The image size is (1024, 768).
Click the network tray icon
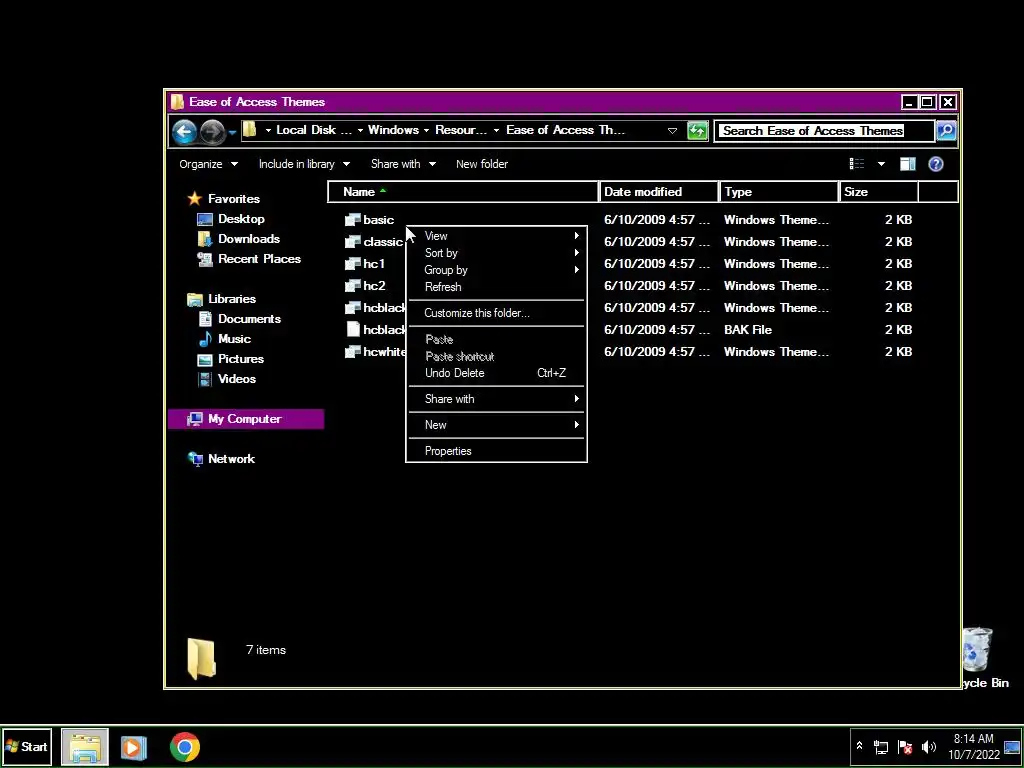pyautogui.click(x=881, y=747)
